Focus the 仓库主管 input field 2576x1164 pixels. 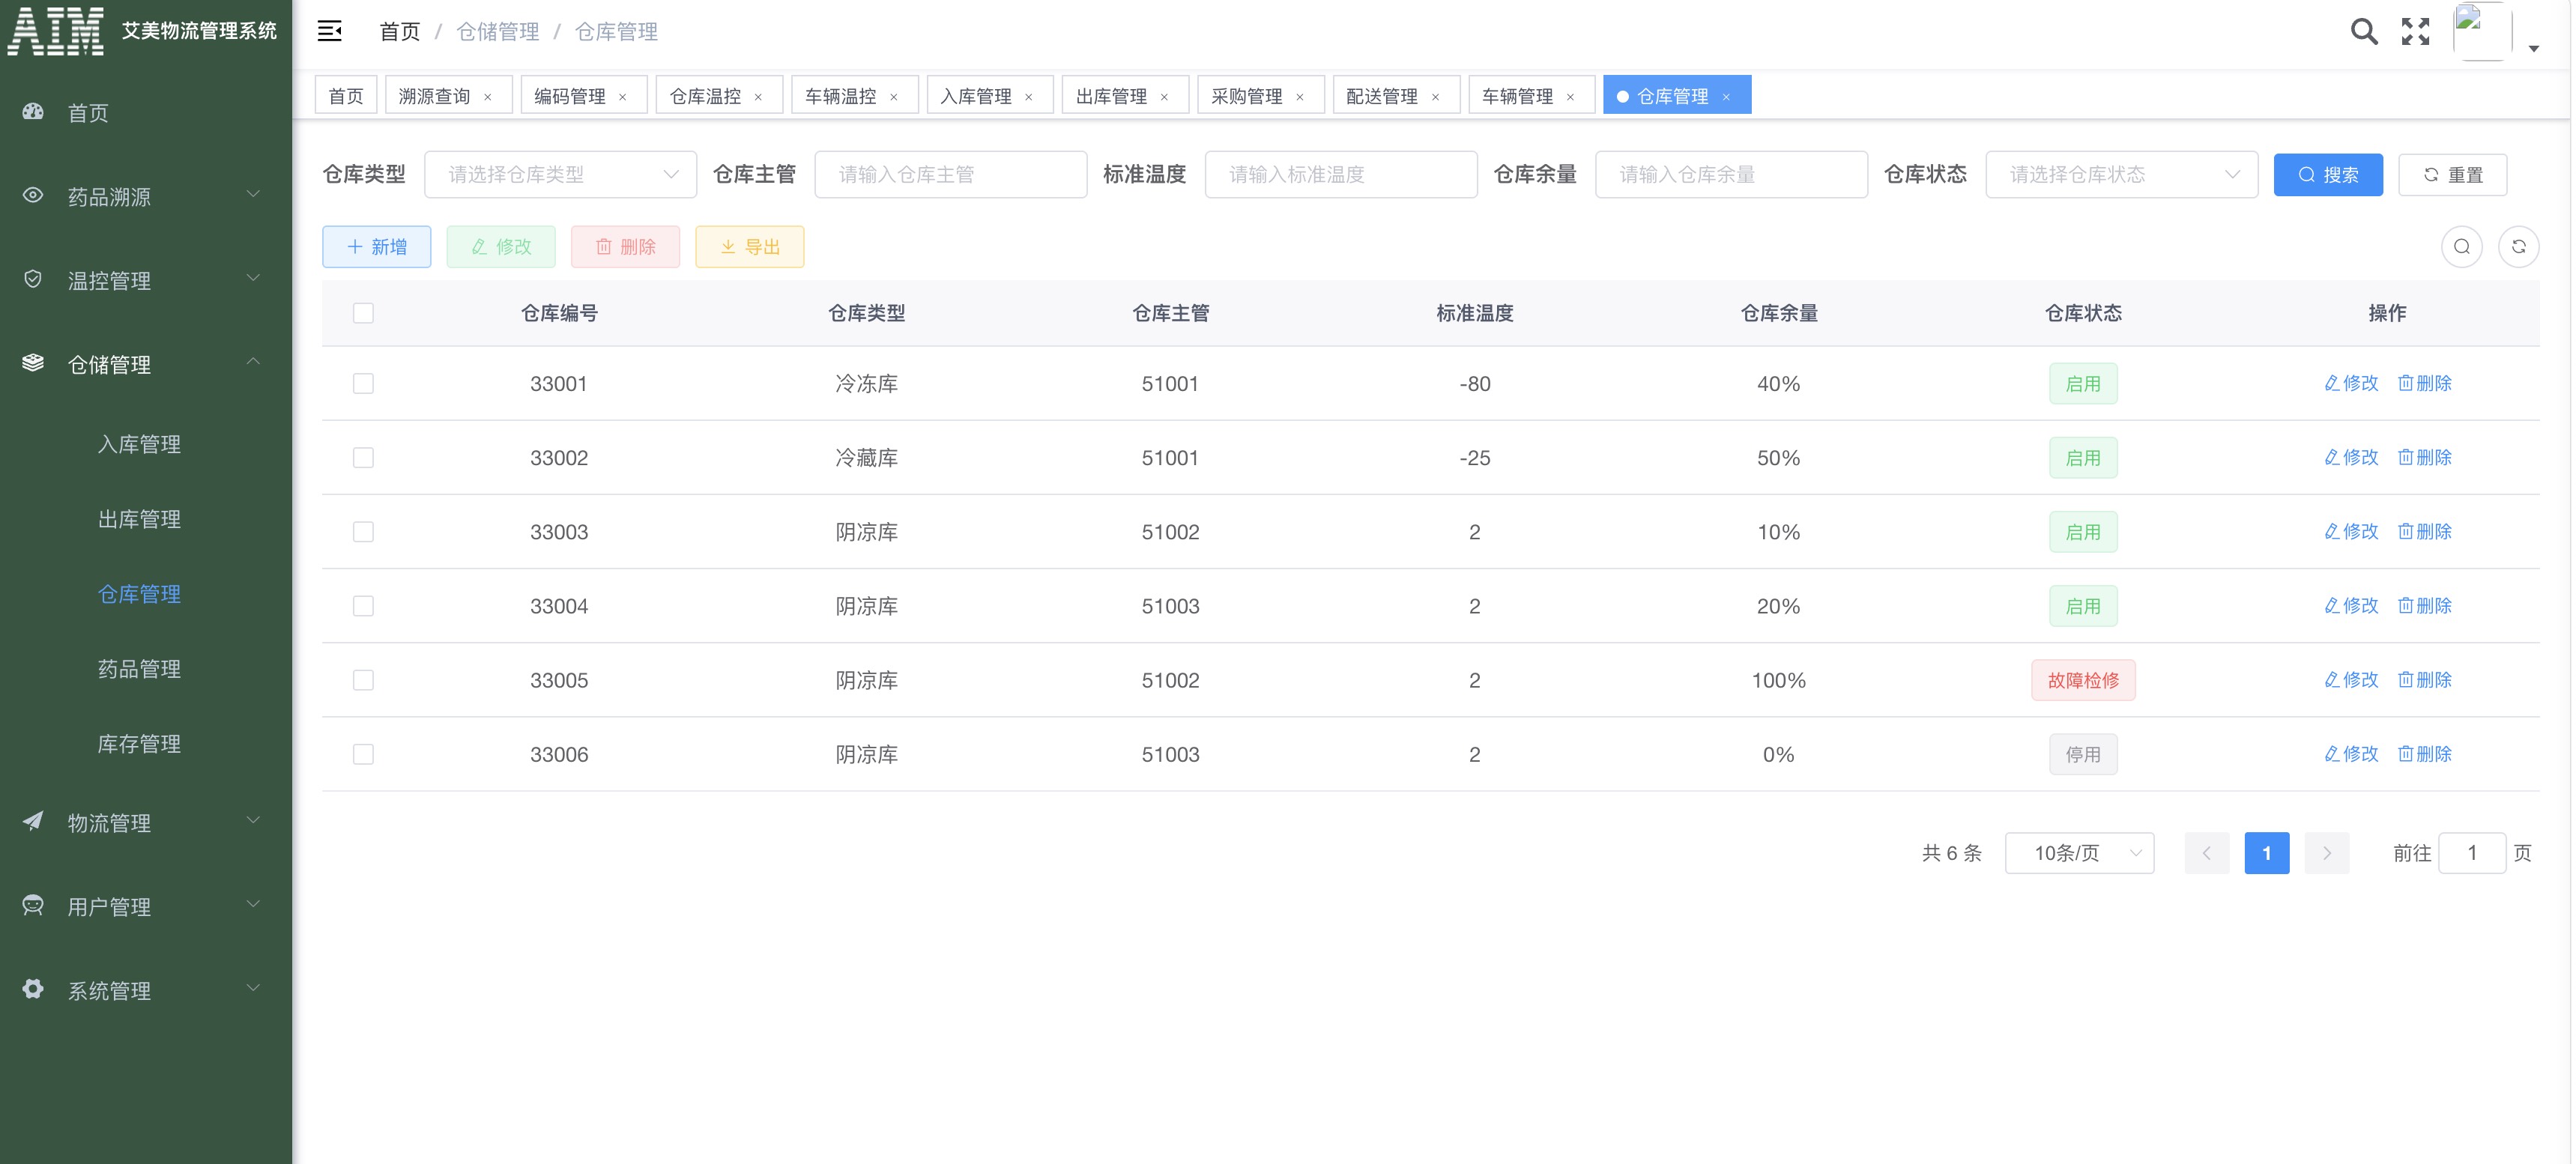[950, 174]
